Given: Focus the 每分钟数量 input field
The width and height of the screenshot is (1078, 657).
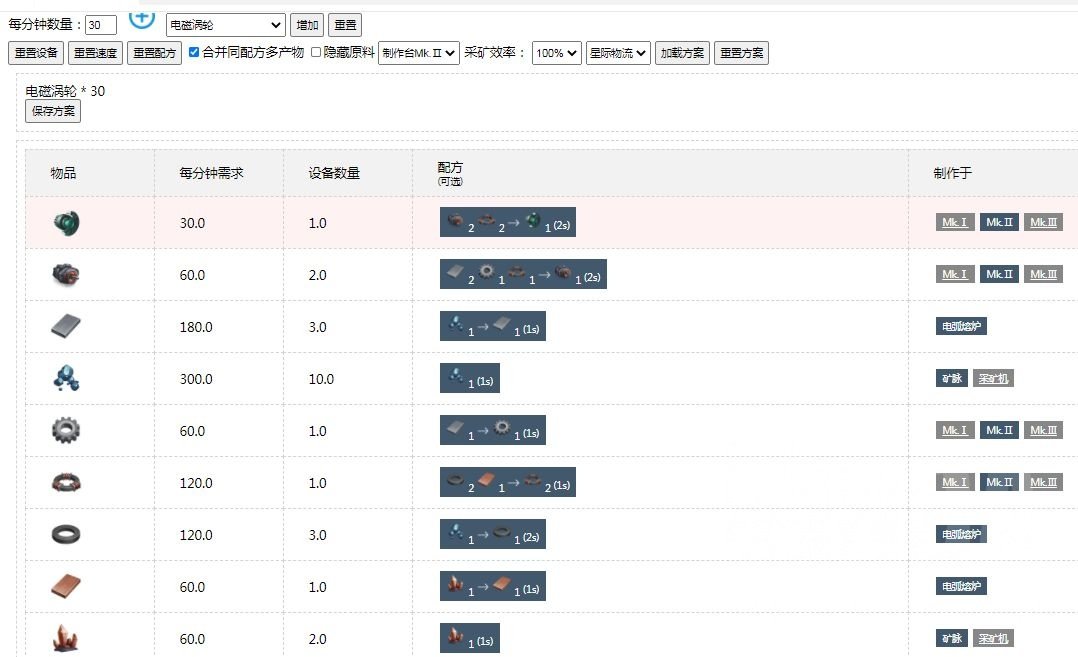Looking at the screenshot, I should [x=101, y=25].
